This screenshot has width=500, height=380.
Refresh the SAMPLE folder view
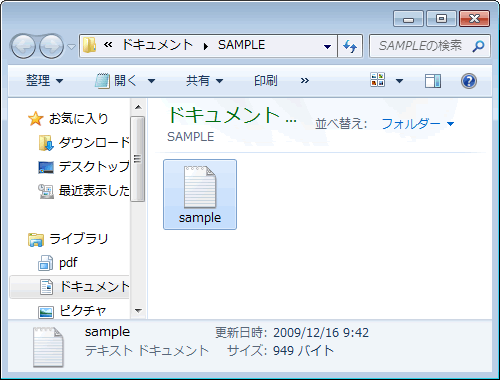click(350, 46)
